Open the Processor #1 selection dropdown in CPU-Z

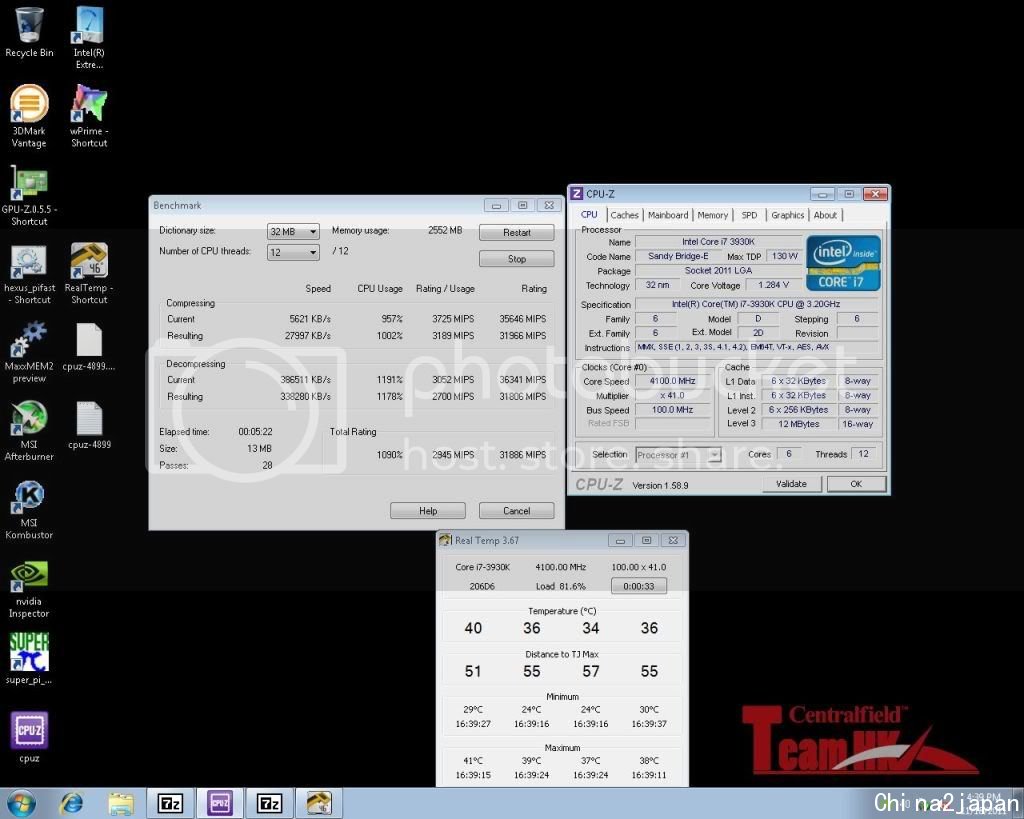tap(678, 455)
